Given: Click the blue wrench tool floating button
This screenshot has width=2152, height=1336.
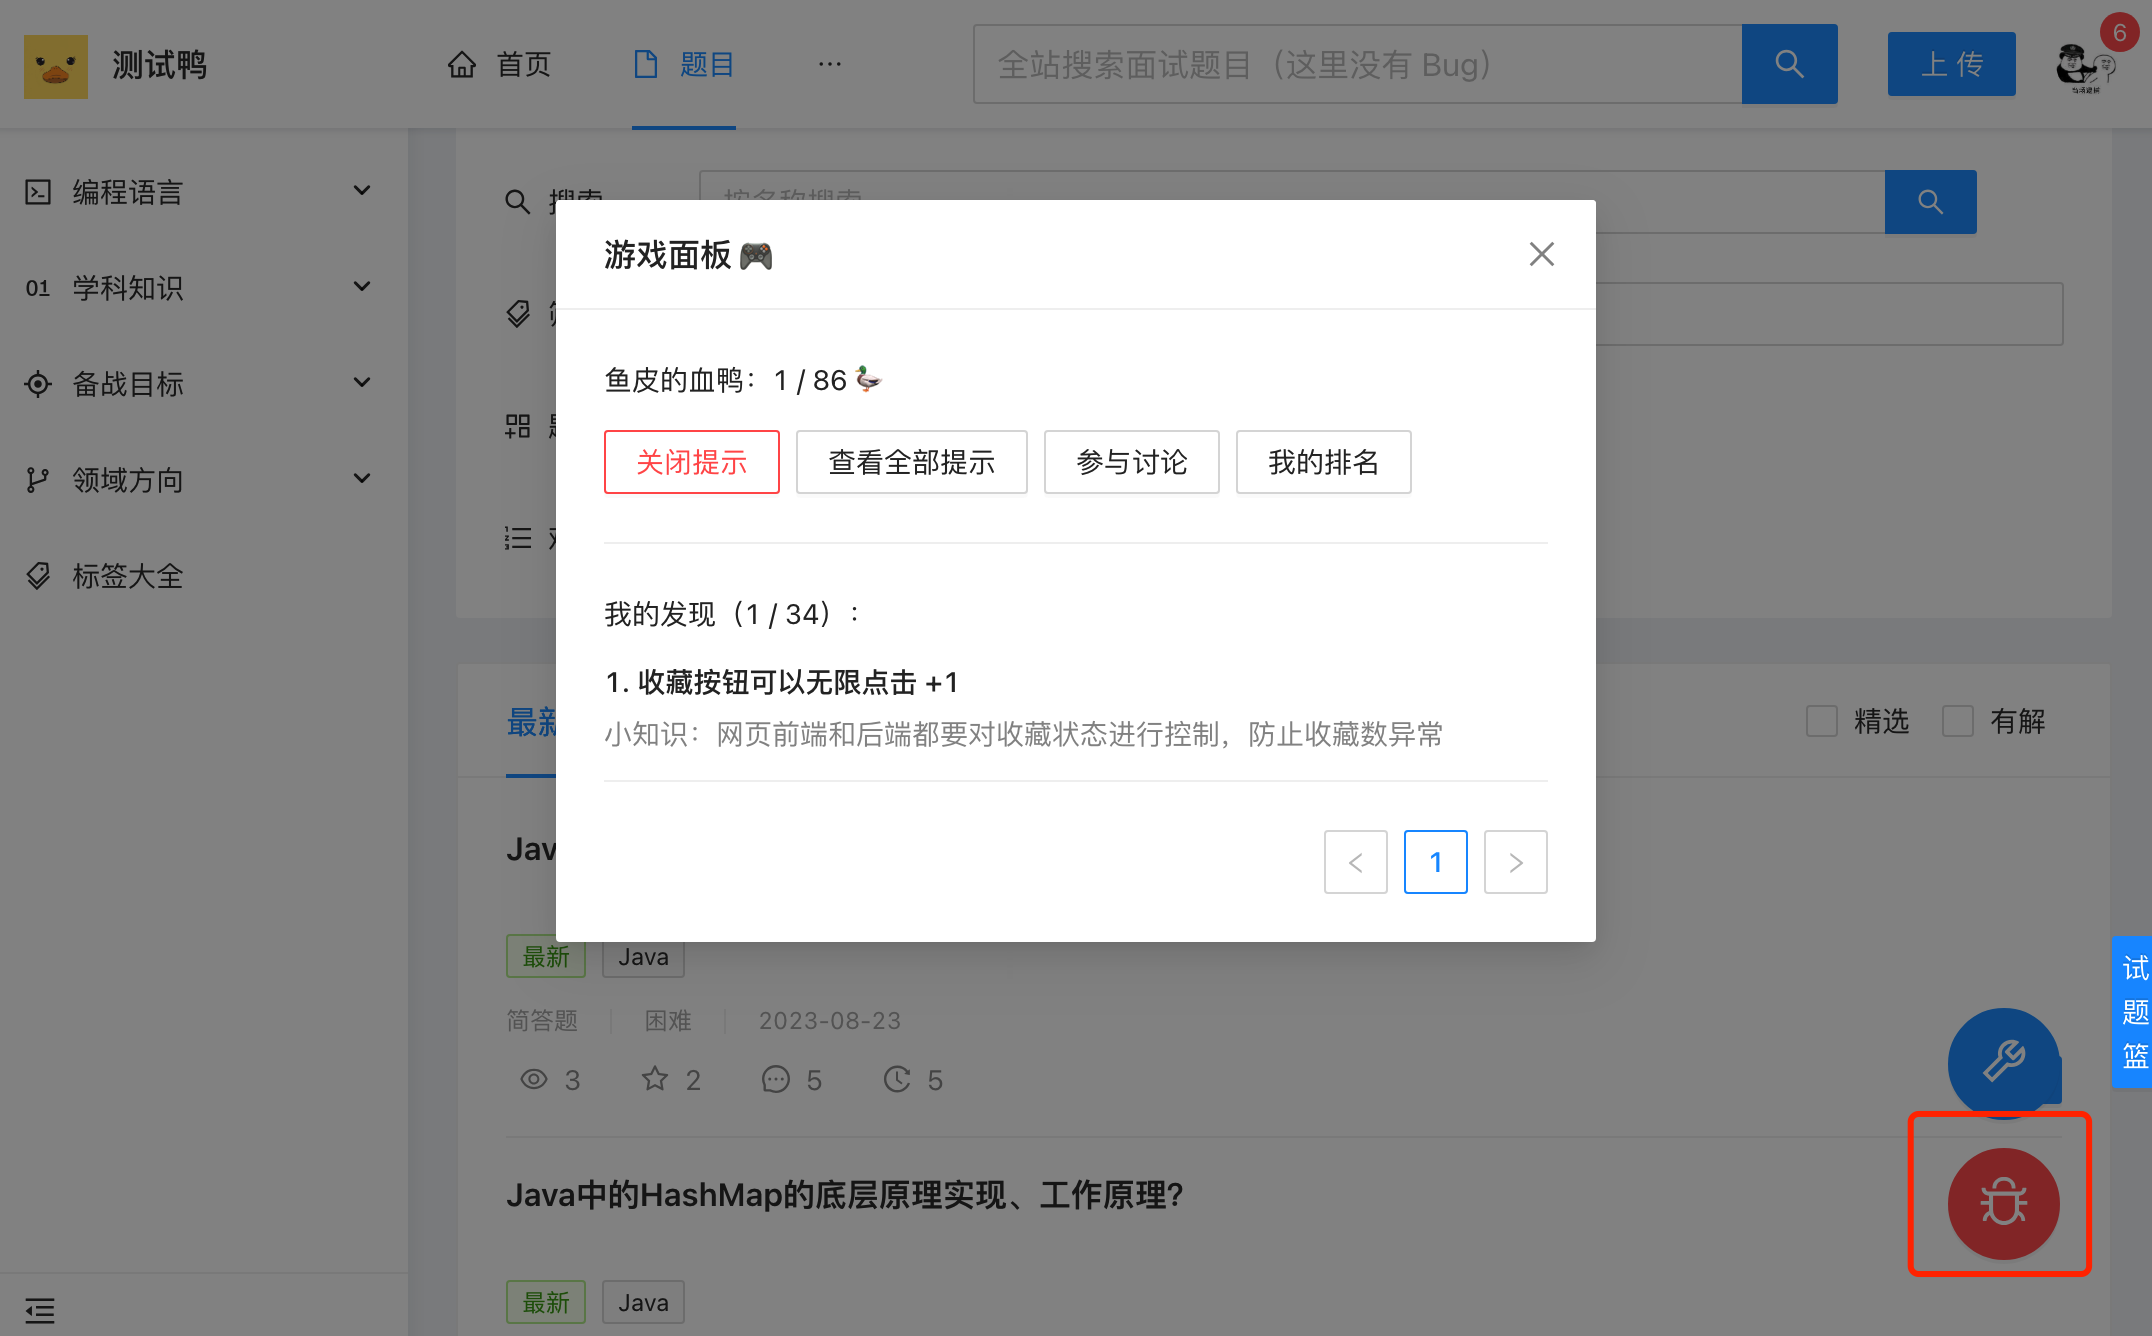Looking at the screenshot, I should [2002, 1061].
